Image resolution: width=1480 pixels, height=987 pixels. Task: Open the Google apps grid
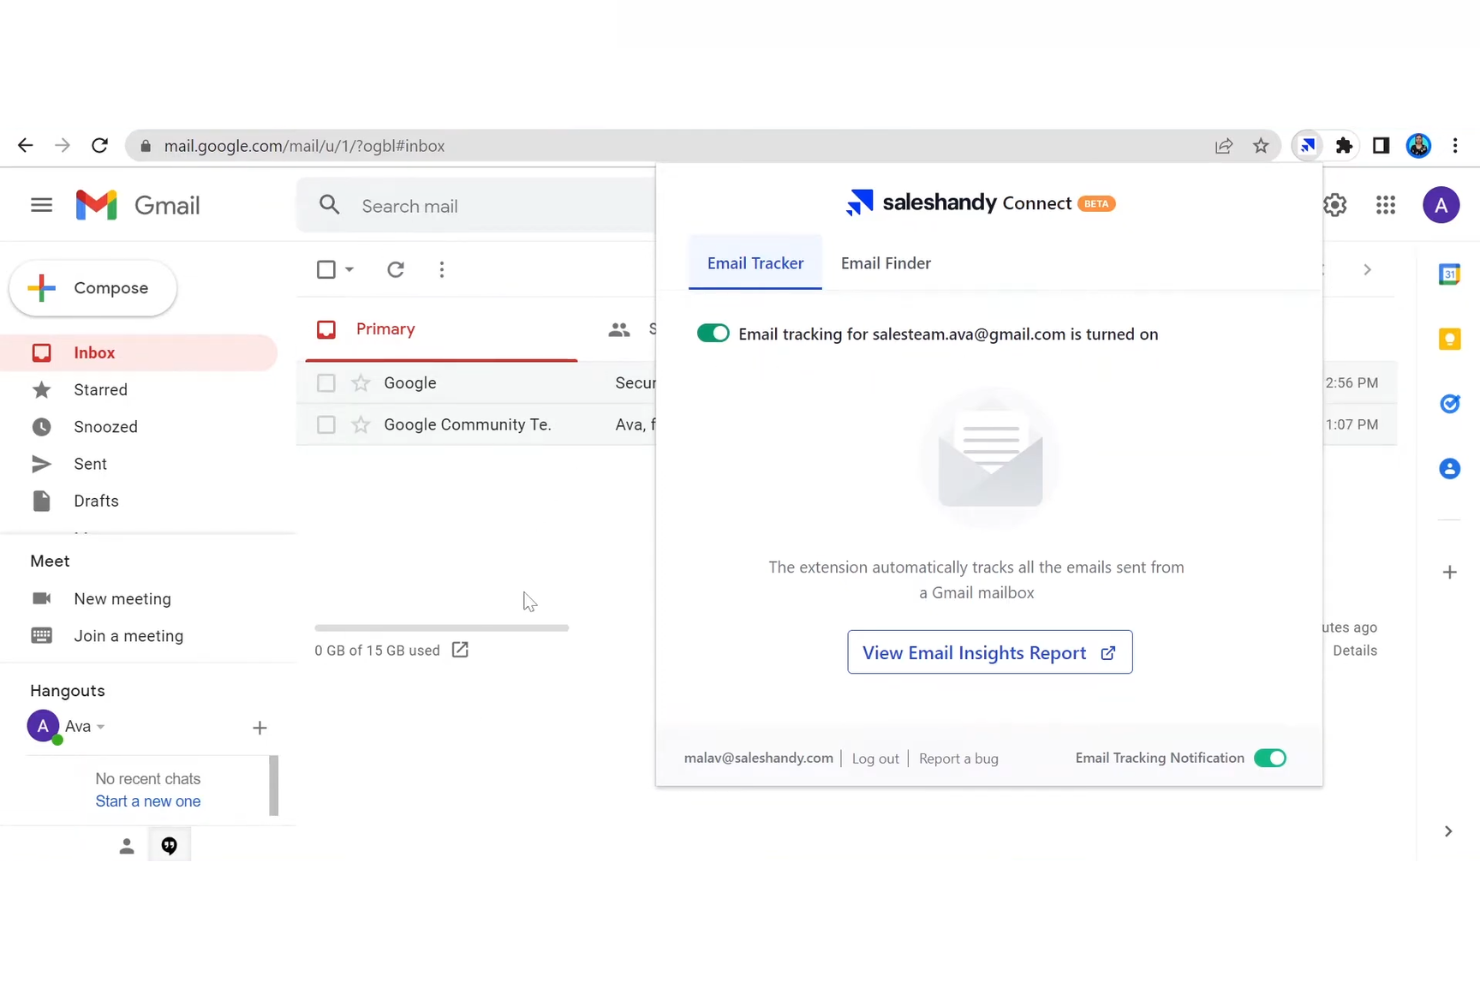(1385, 204)
